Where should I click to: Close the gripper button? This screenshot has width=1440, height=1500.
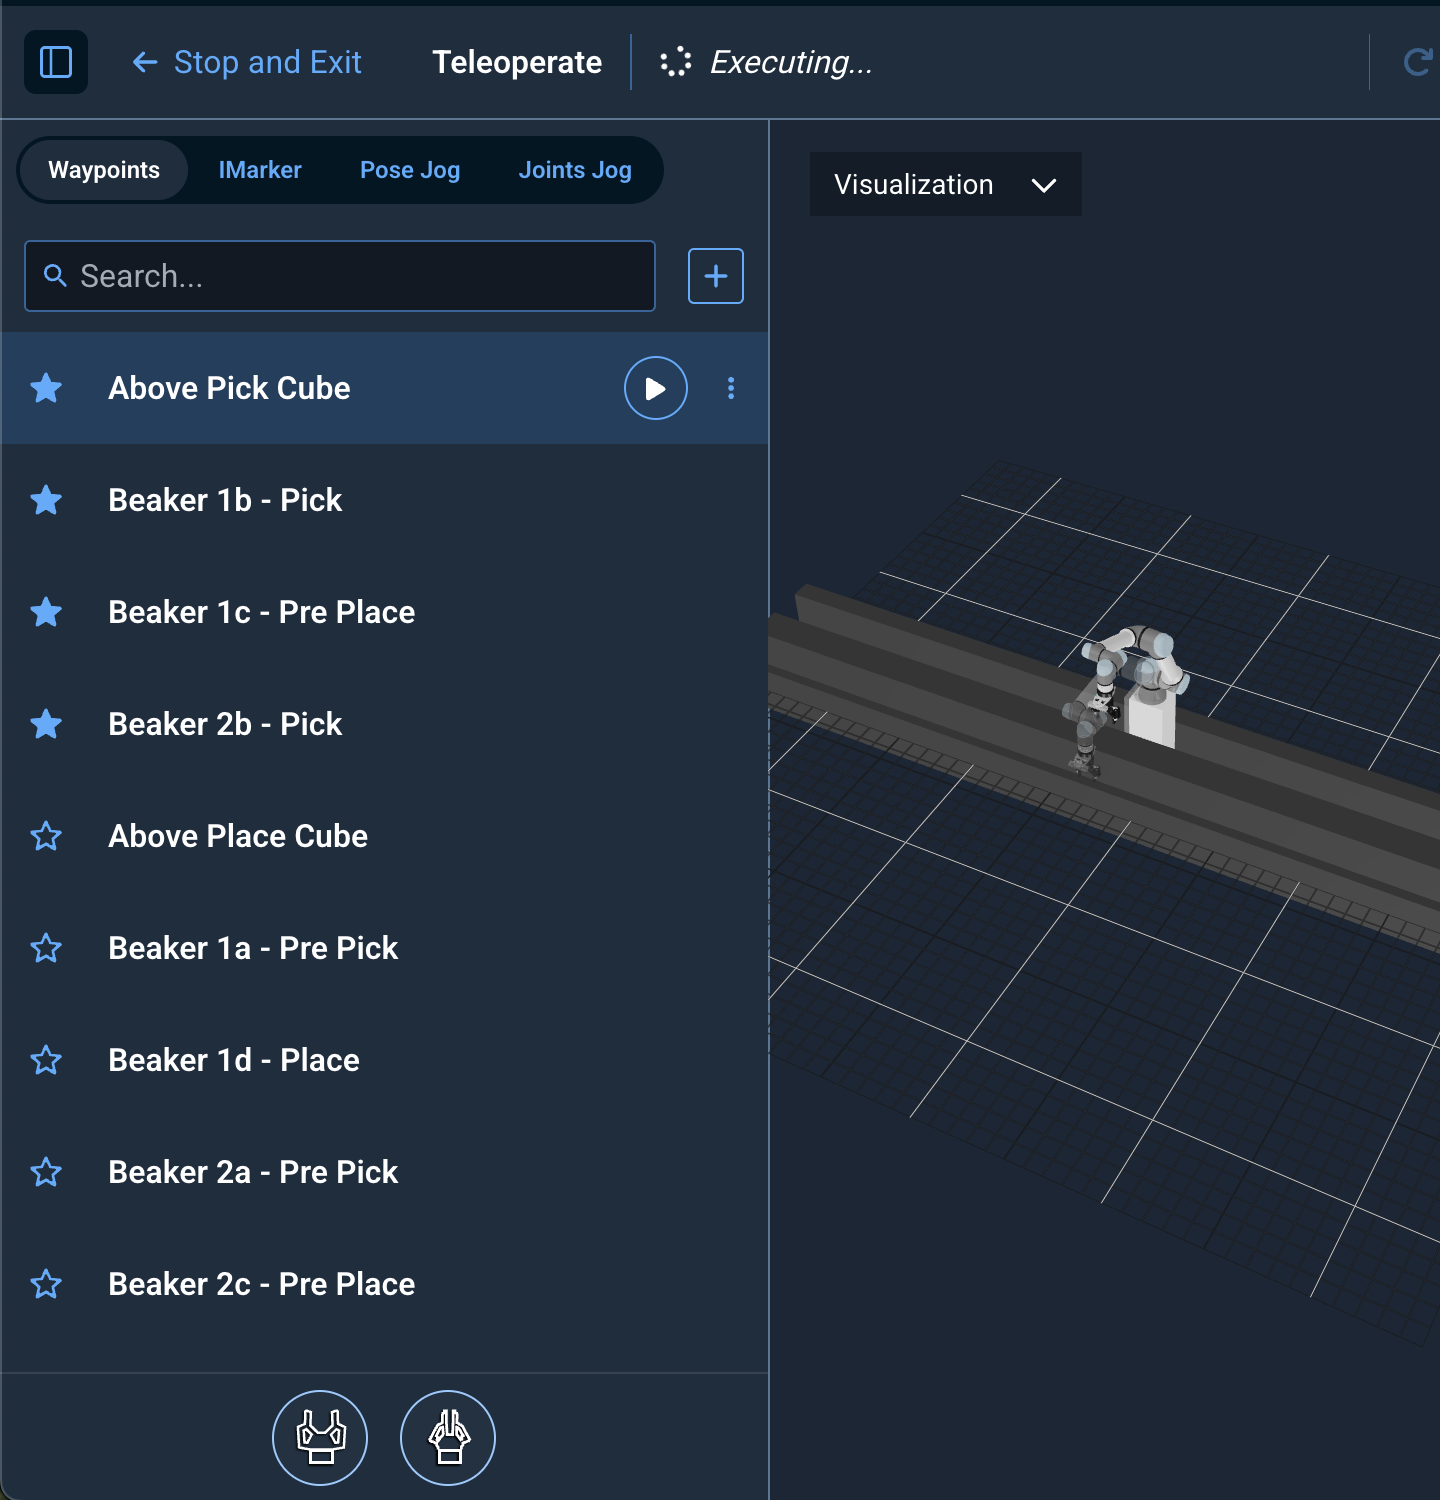[448, 1438]
